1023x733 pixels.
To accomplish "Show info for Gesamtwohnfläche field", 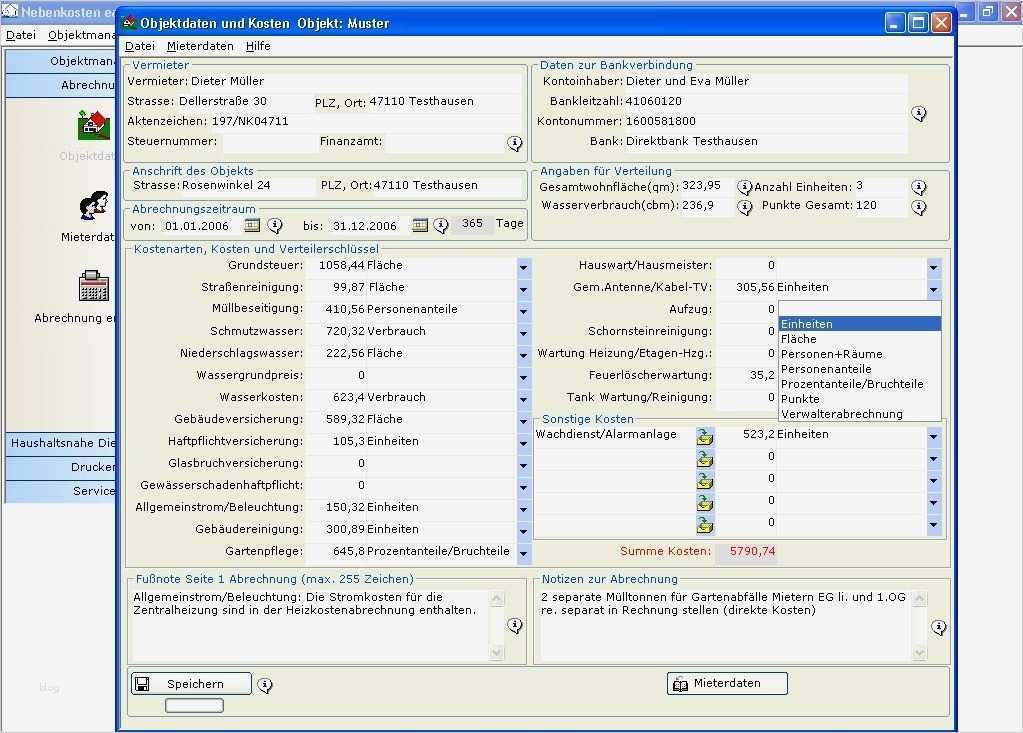I will point(744,188).
